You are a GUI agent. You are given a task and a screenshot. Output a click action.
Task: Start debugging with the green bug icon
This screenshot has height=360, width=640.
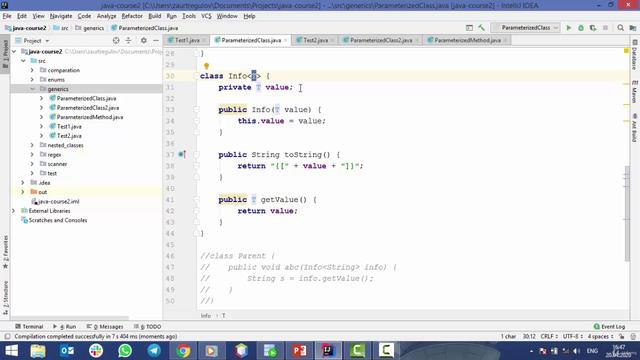pyautogui.click(x=581, y=28)
